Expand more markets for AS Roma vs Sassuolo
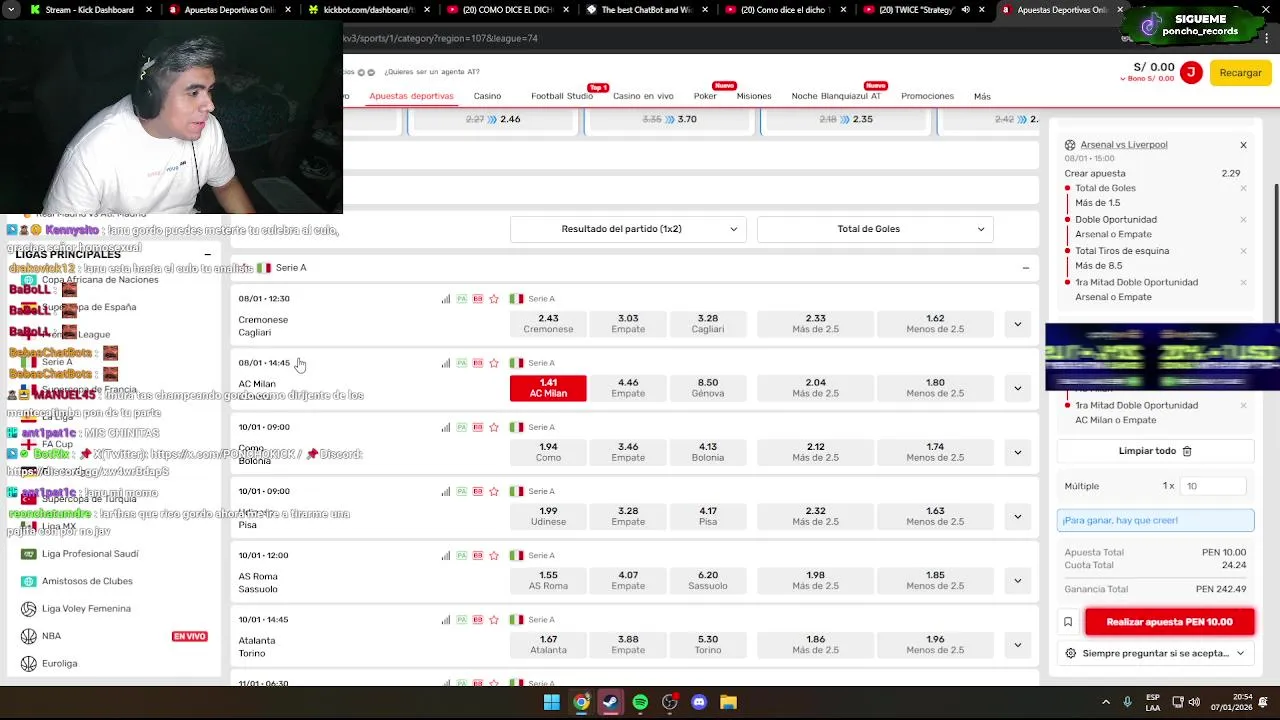The image size is (1280, 720). click(1017, 580)
